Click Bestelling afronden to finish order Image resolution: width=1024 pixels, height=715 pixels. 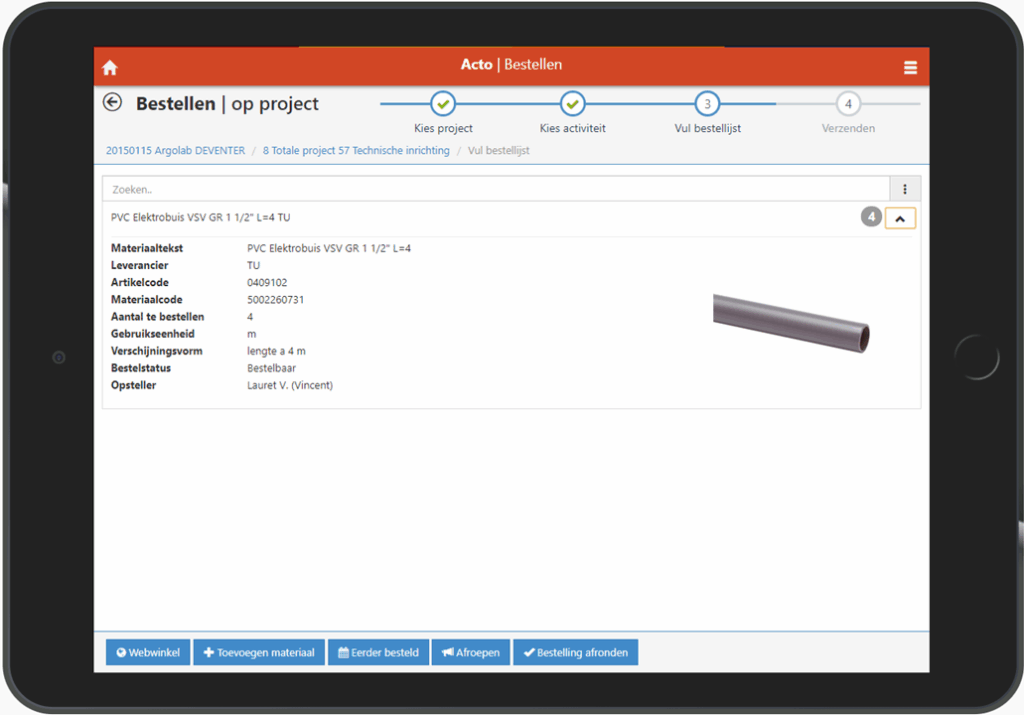pos(575,653)
